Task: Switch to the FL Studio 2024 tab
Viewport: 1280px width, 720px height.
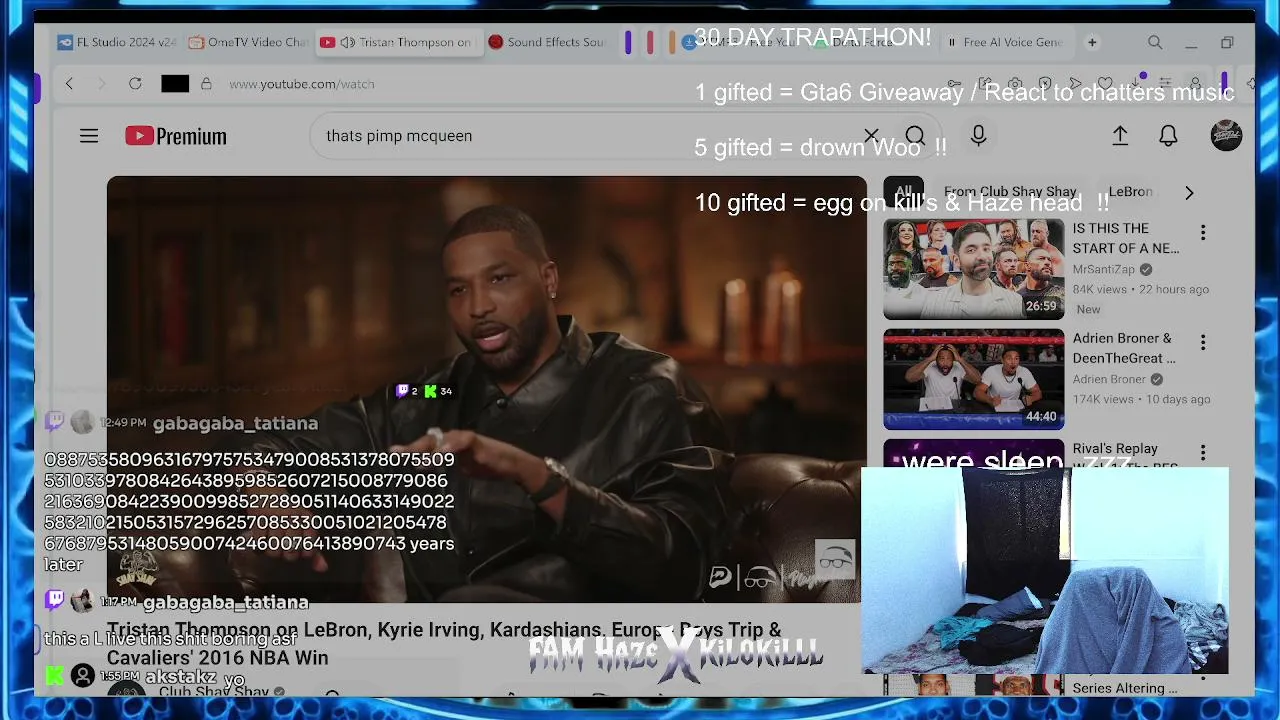Action: pos(117,42)
